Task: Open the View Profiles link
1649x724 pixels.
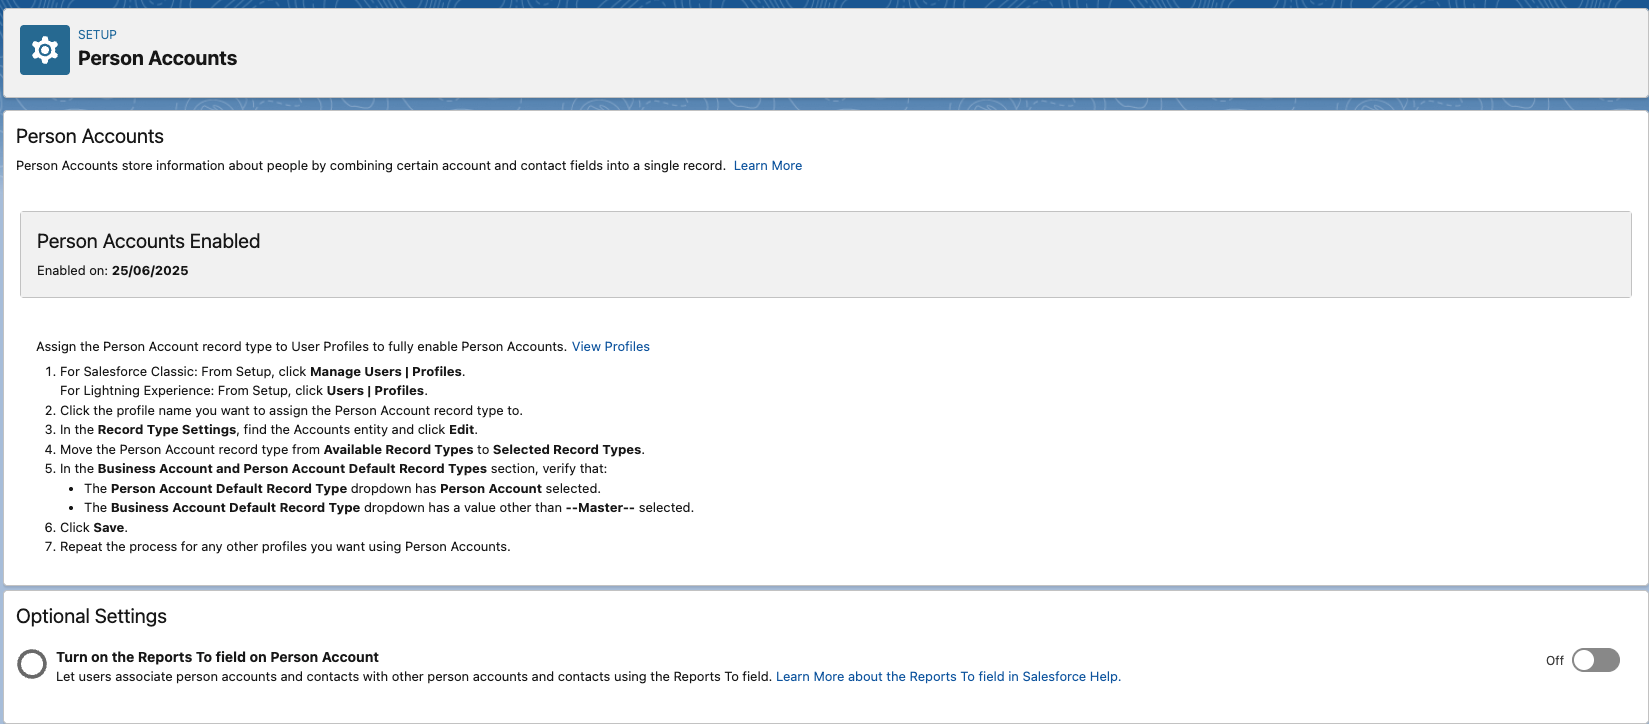Action: (610, 347)
